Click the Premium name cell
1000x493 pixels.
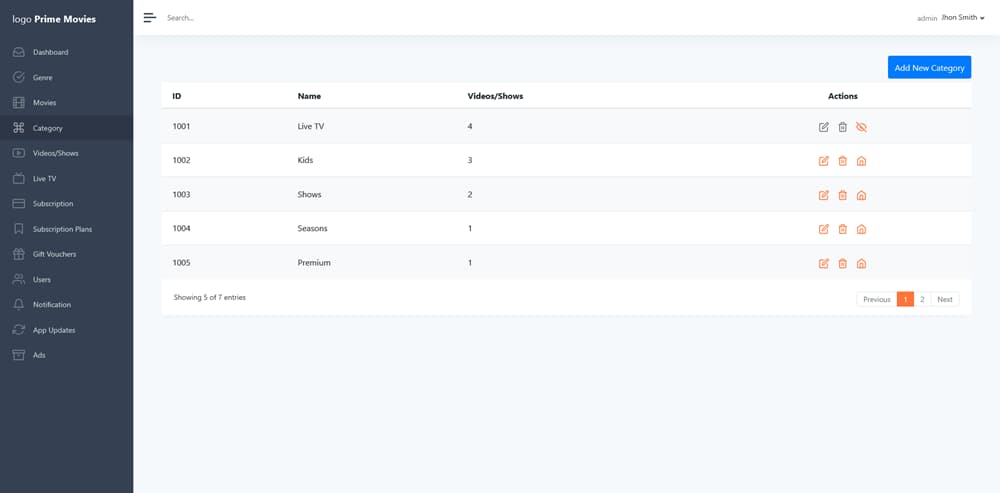pyautogui.click(x=314, y=263)
